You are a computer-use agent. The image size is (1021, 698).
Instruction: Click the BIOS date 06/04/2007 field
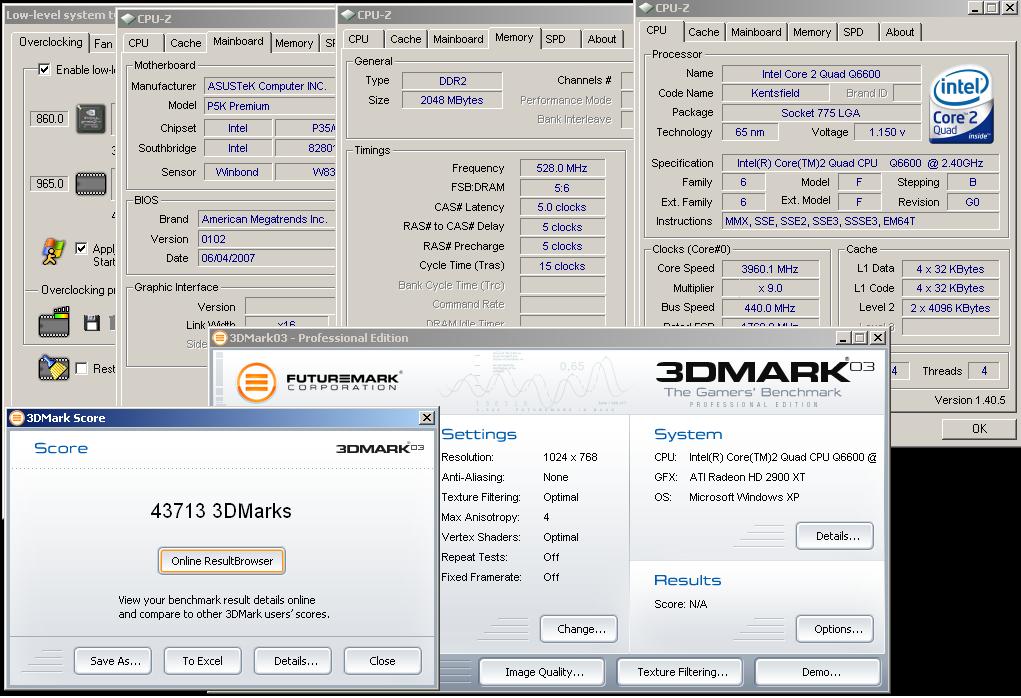(x=267, y=258)
